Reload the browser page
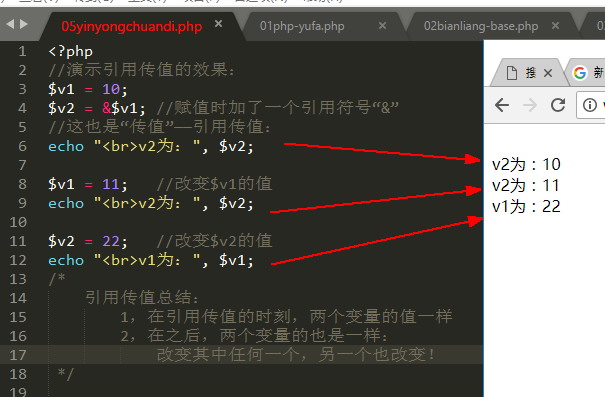605x397 pixels. (558, 105)
